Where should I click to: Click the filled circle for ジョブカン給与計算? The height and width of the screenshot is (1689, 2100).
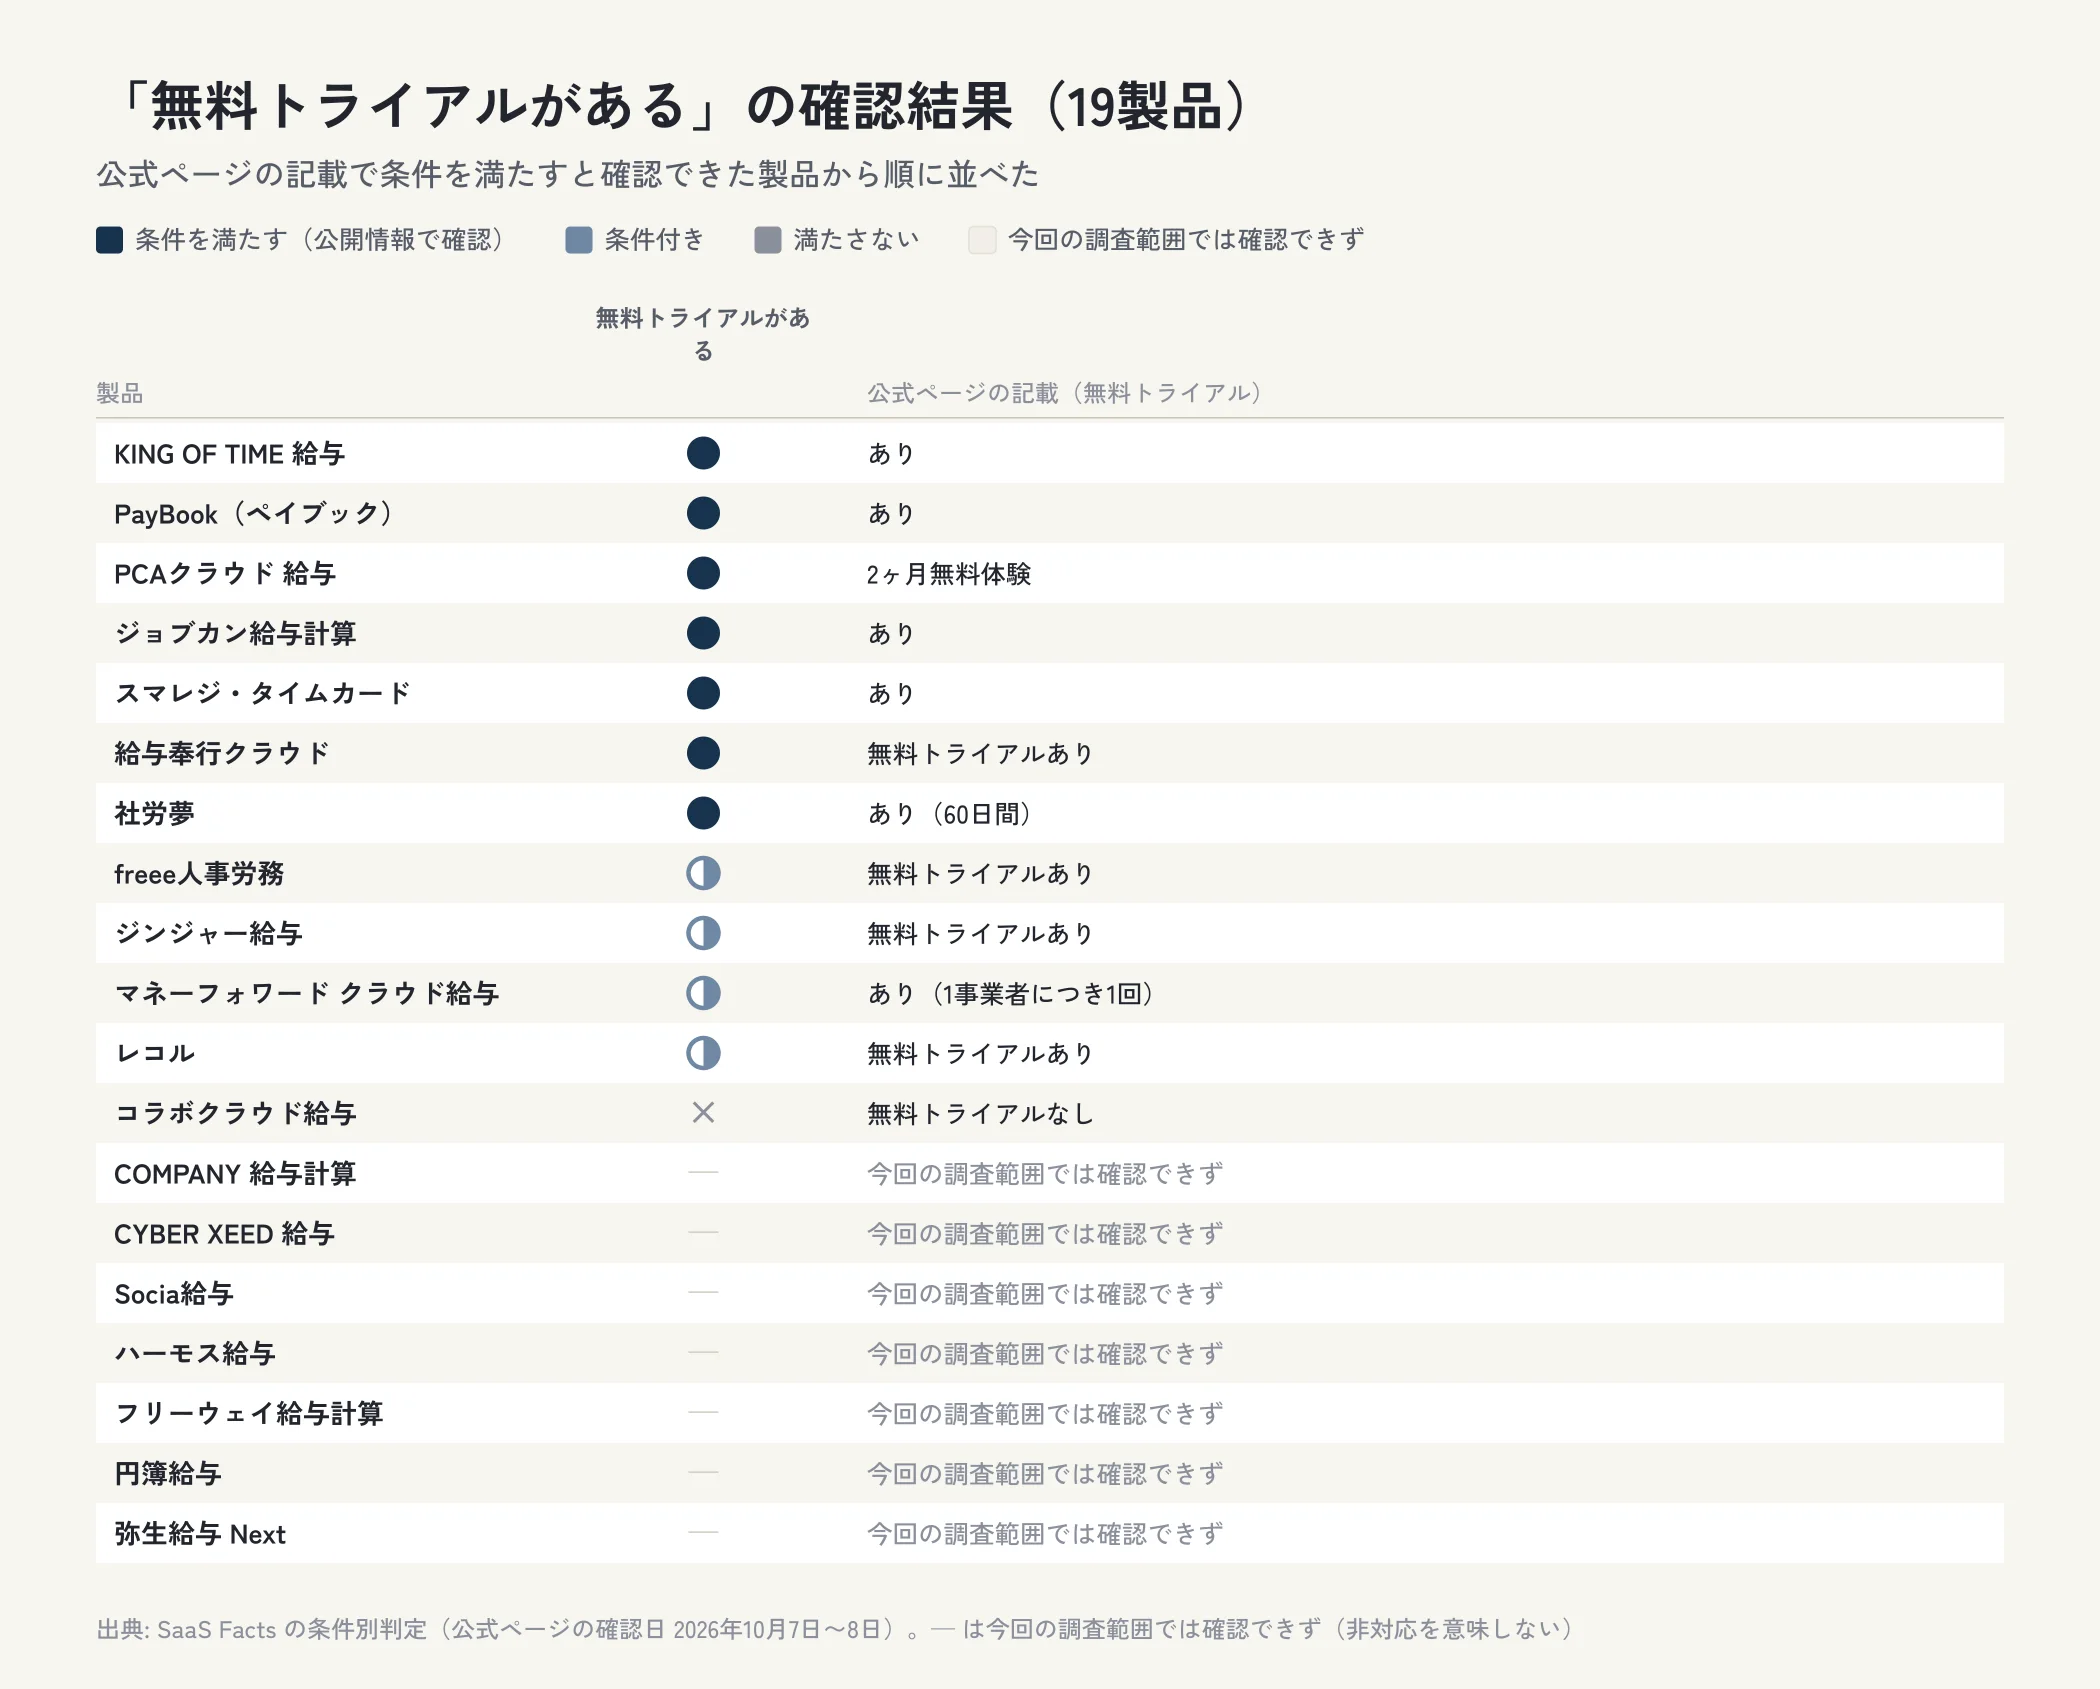[703, 633]
